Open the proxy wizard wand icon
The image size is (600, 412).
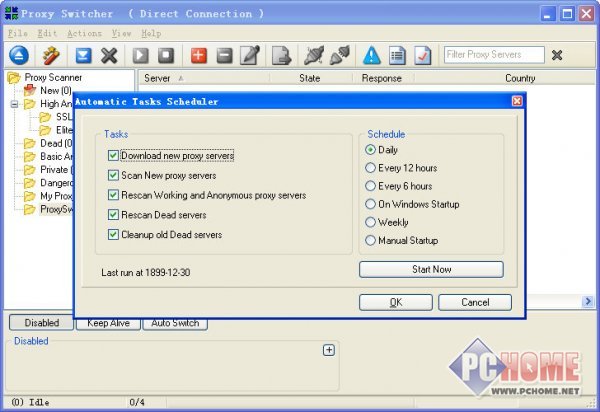(51, 55)
